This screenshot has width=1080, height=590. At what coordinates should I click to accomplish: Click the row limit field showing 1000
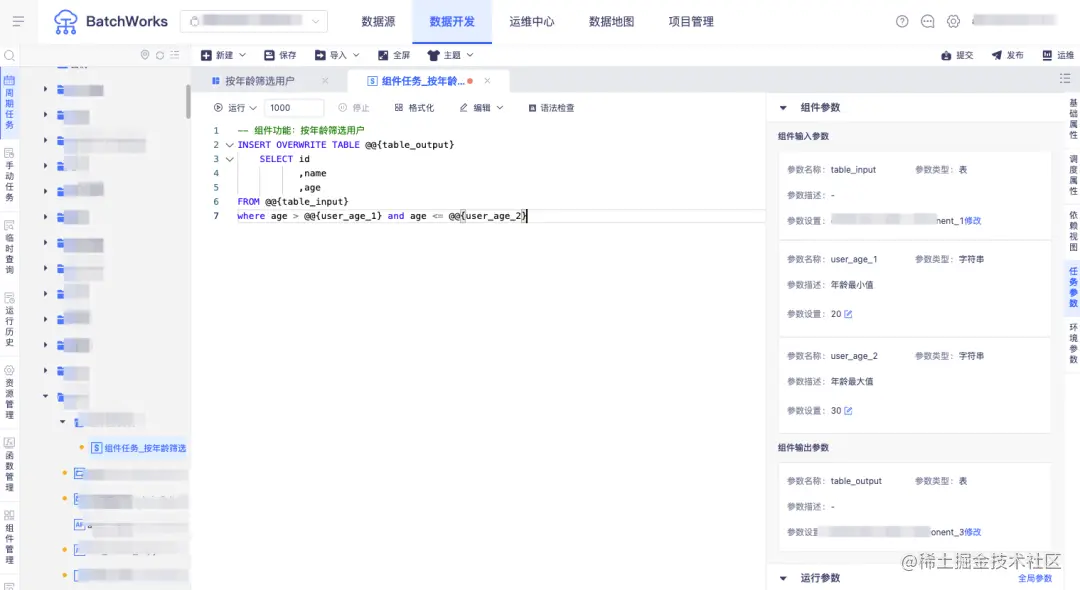click(294, 107)
